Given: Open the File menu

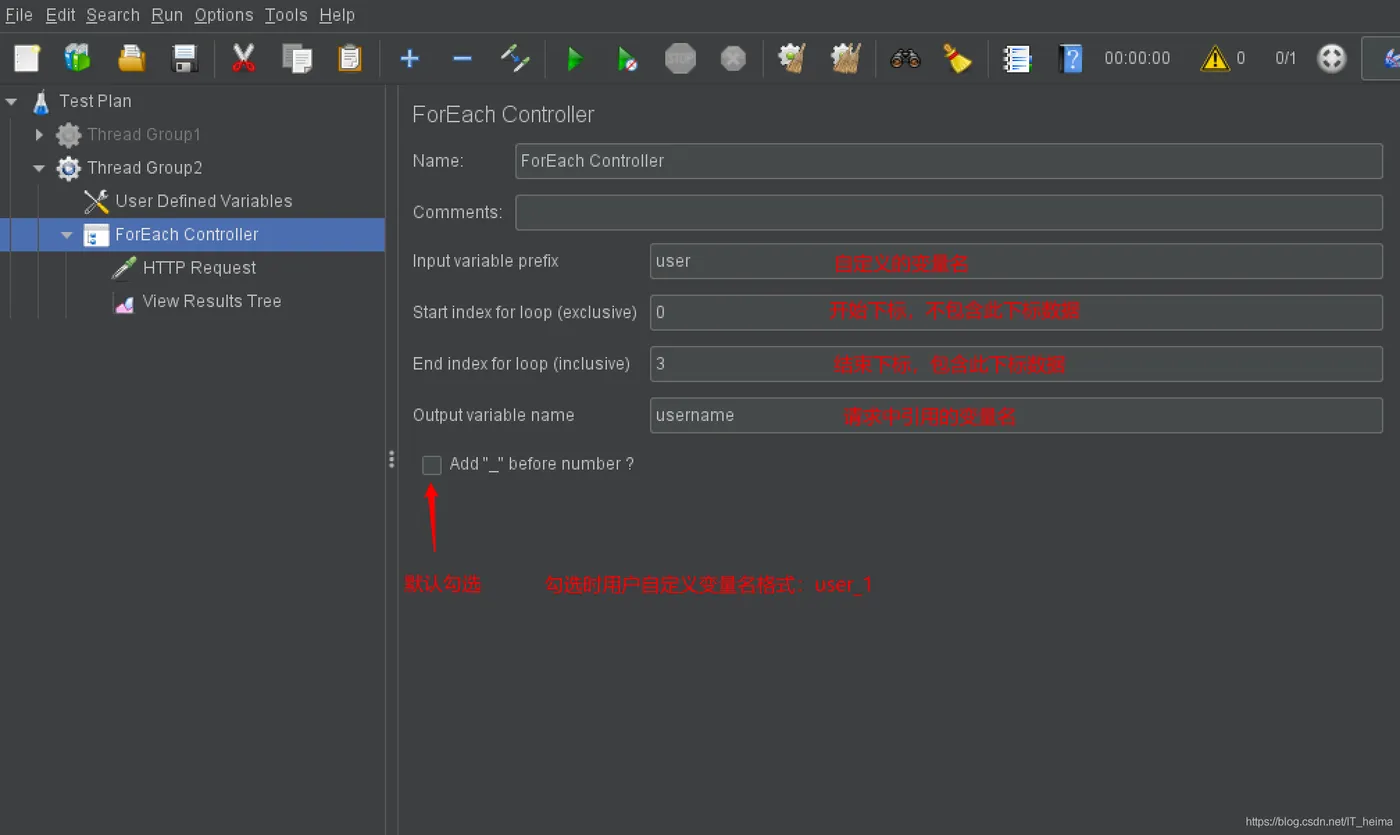Looking at the screenshot, I should [19, 15].
